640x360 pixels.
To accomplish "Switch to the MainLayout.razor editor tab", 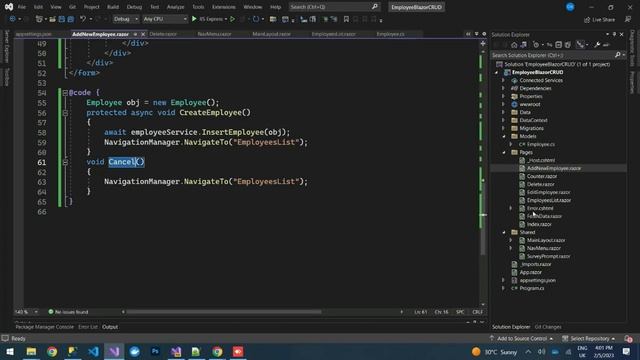I will pos(271,34).
